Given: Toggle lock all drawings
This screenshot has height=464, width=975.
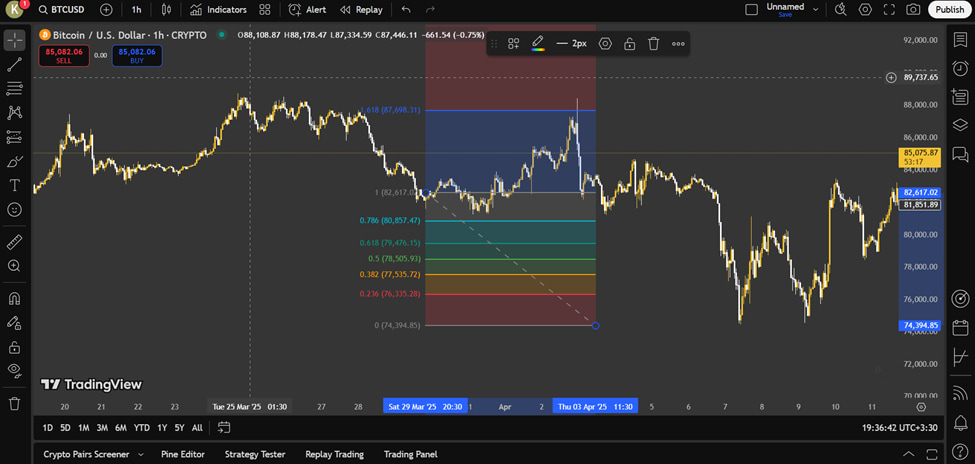Looking at the screenshot, I should [14, 346].
